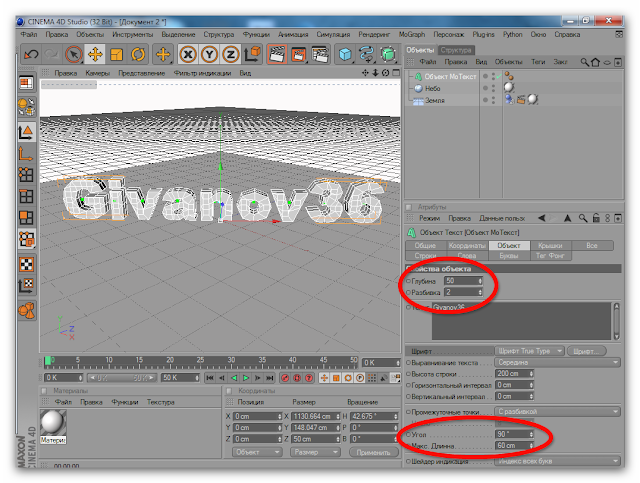This screenshot has width=640, height=483.
Task: Select the Scale tool
Action: (x=117, y=54)
